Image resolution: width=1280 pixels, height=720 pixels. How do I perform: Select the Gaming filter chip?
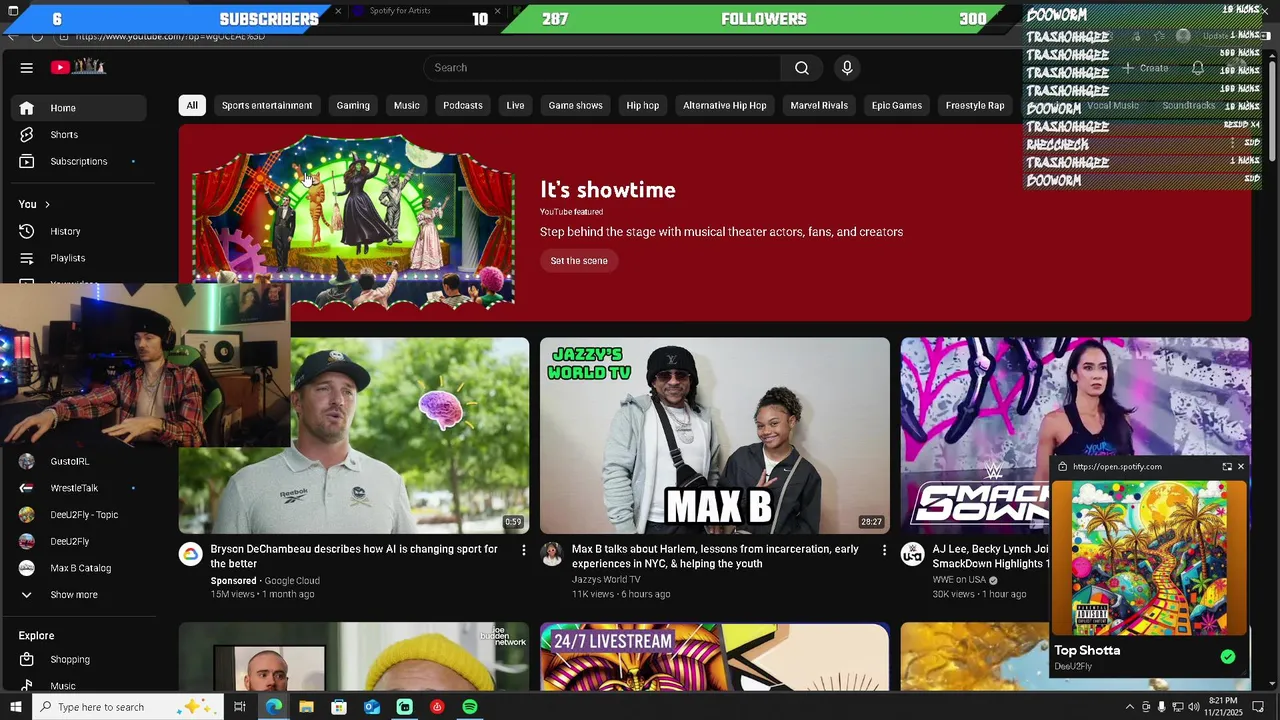click(x=353, y=105)
